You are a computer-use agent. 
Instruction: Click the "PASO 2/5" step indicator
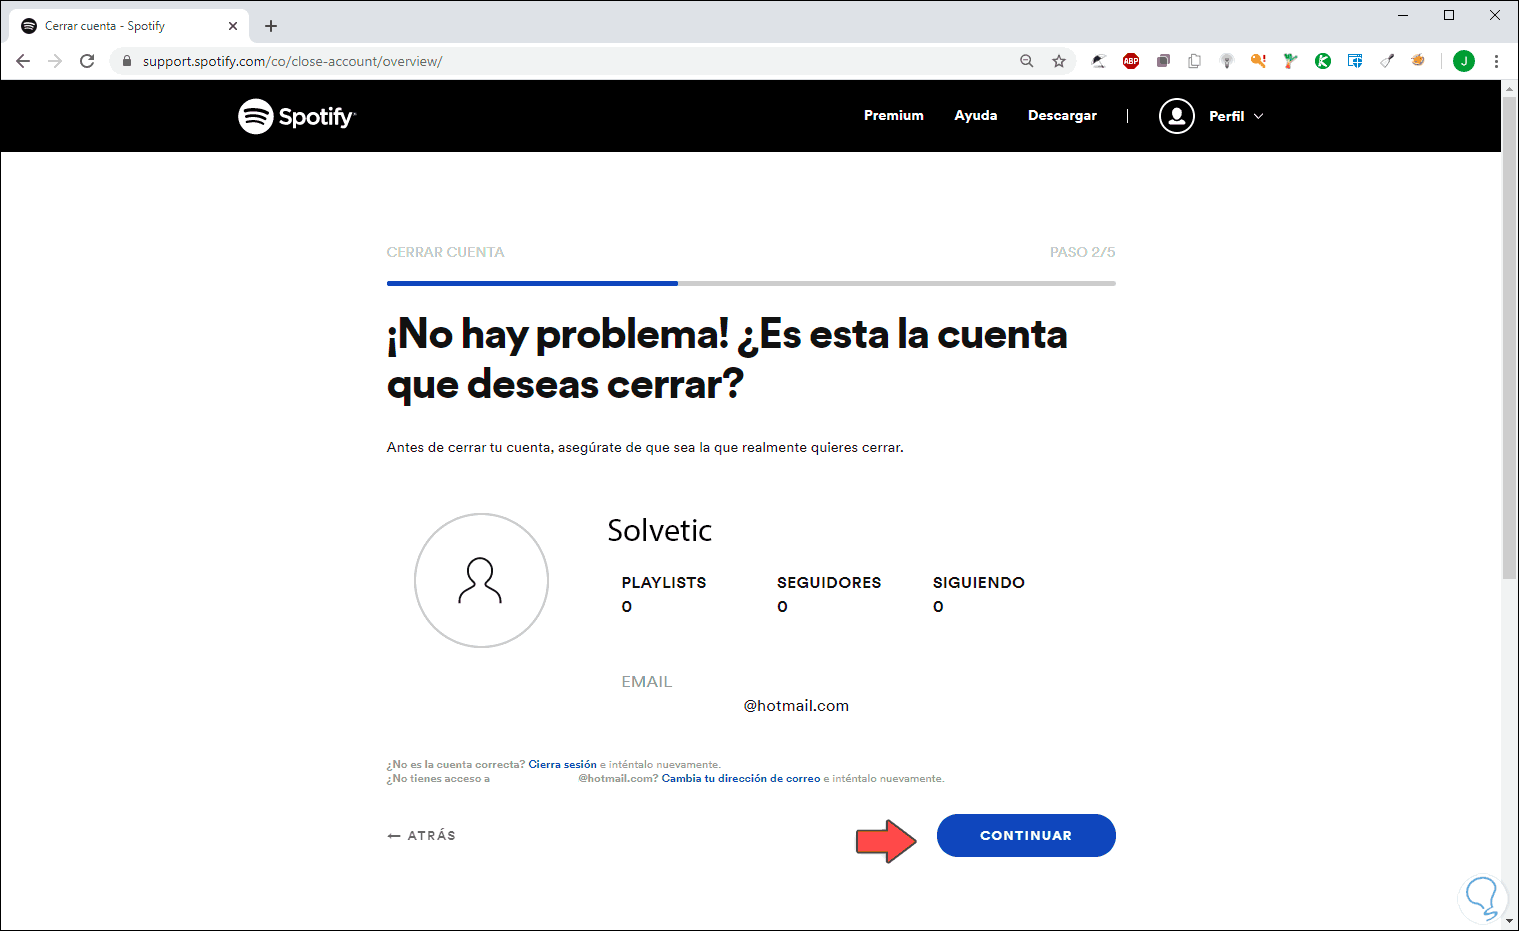[1083, 252]
